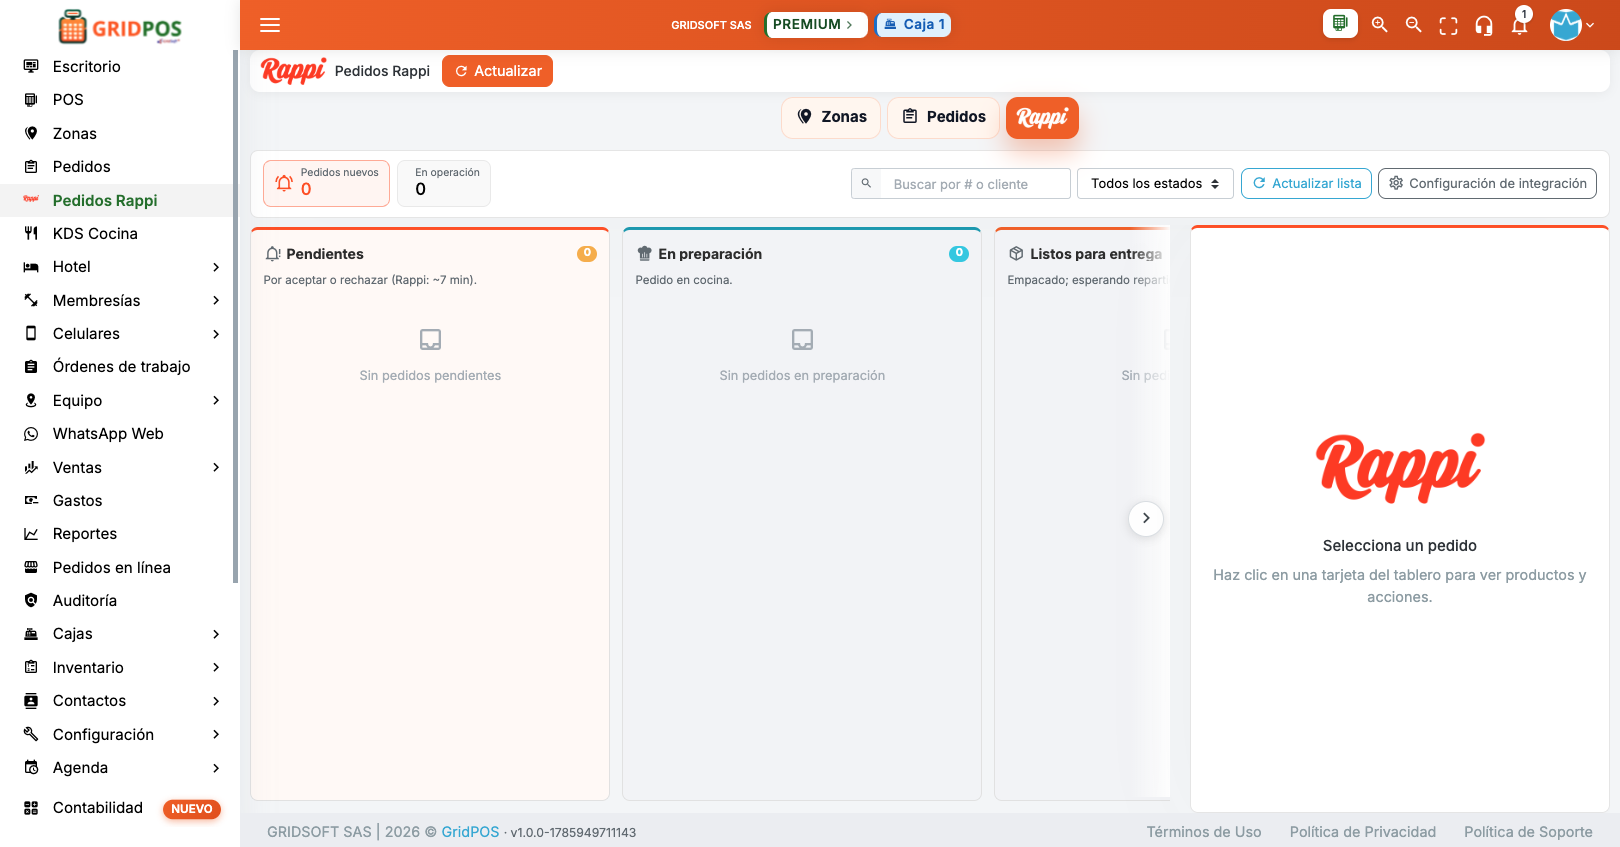Viewport: 1620px width, 847px height.
Task: Toggle fullscreen mode icon
Action: 1448,26
